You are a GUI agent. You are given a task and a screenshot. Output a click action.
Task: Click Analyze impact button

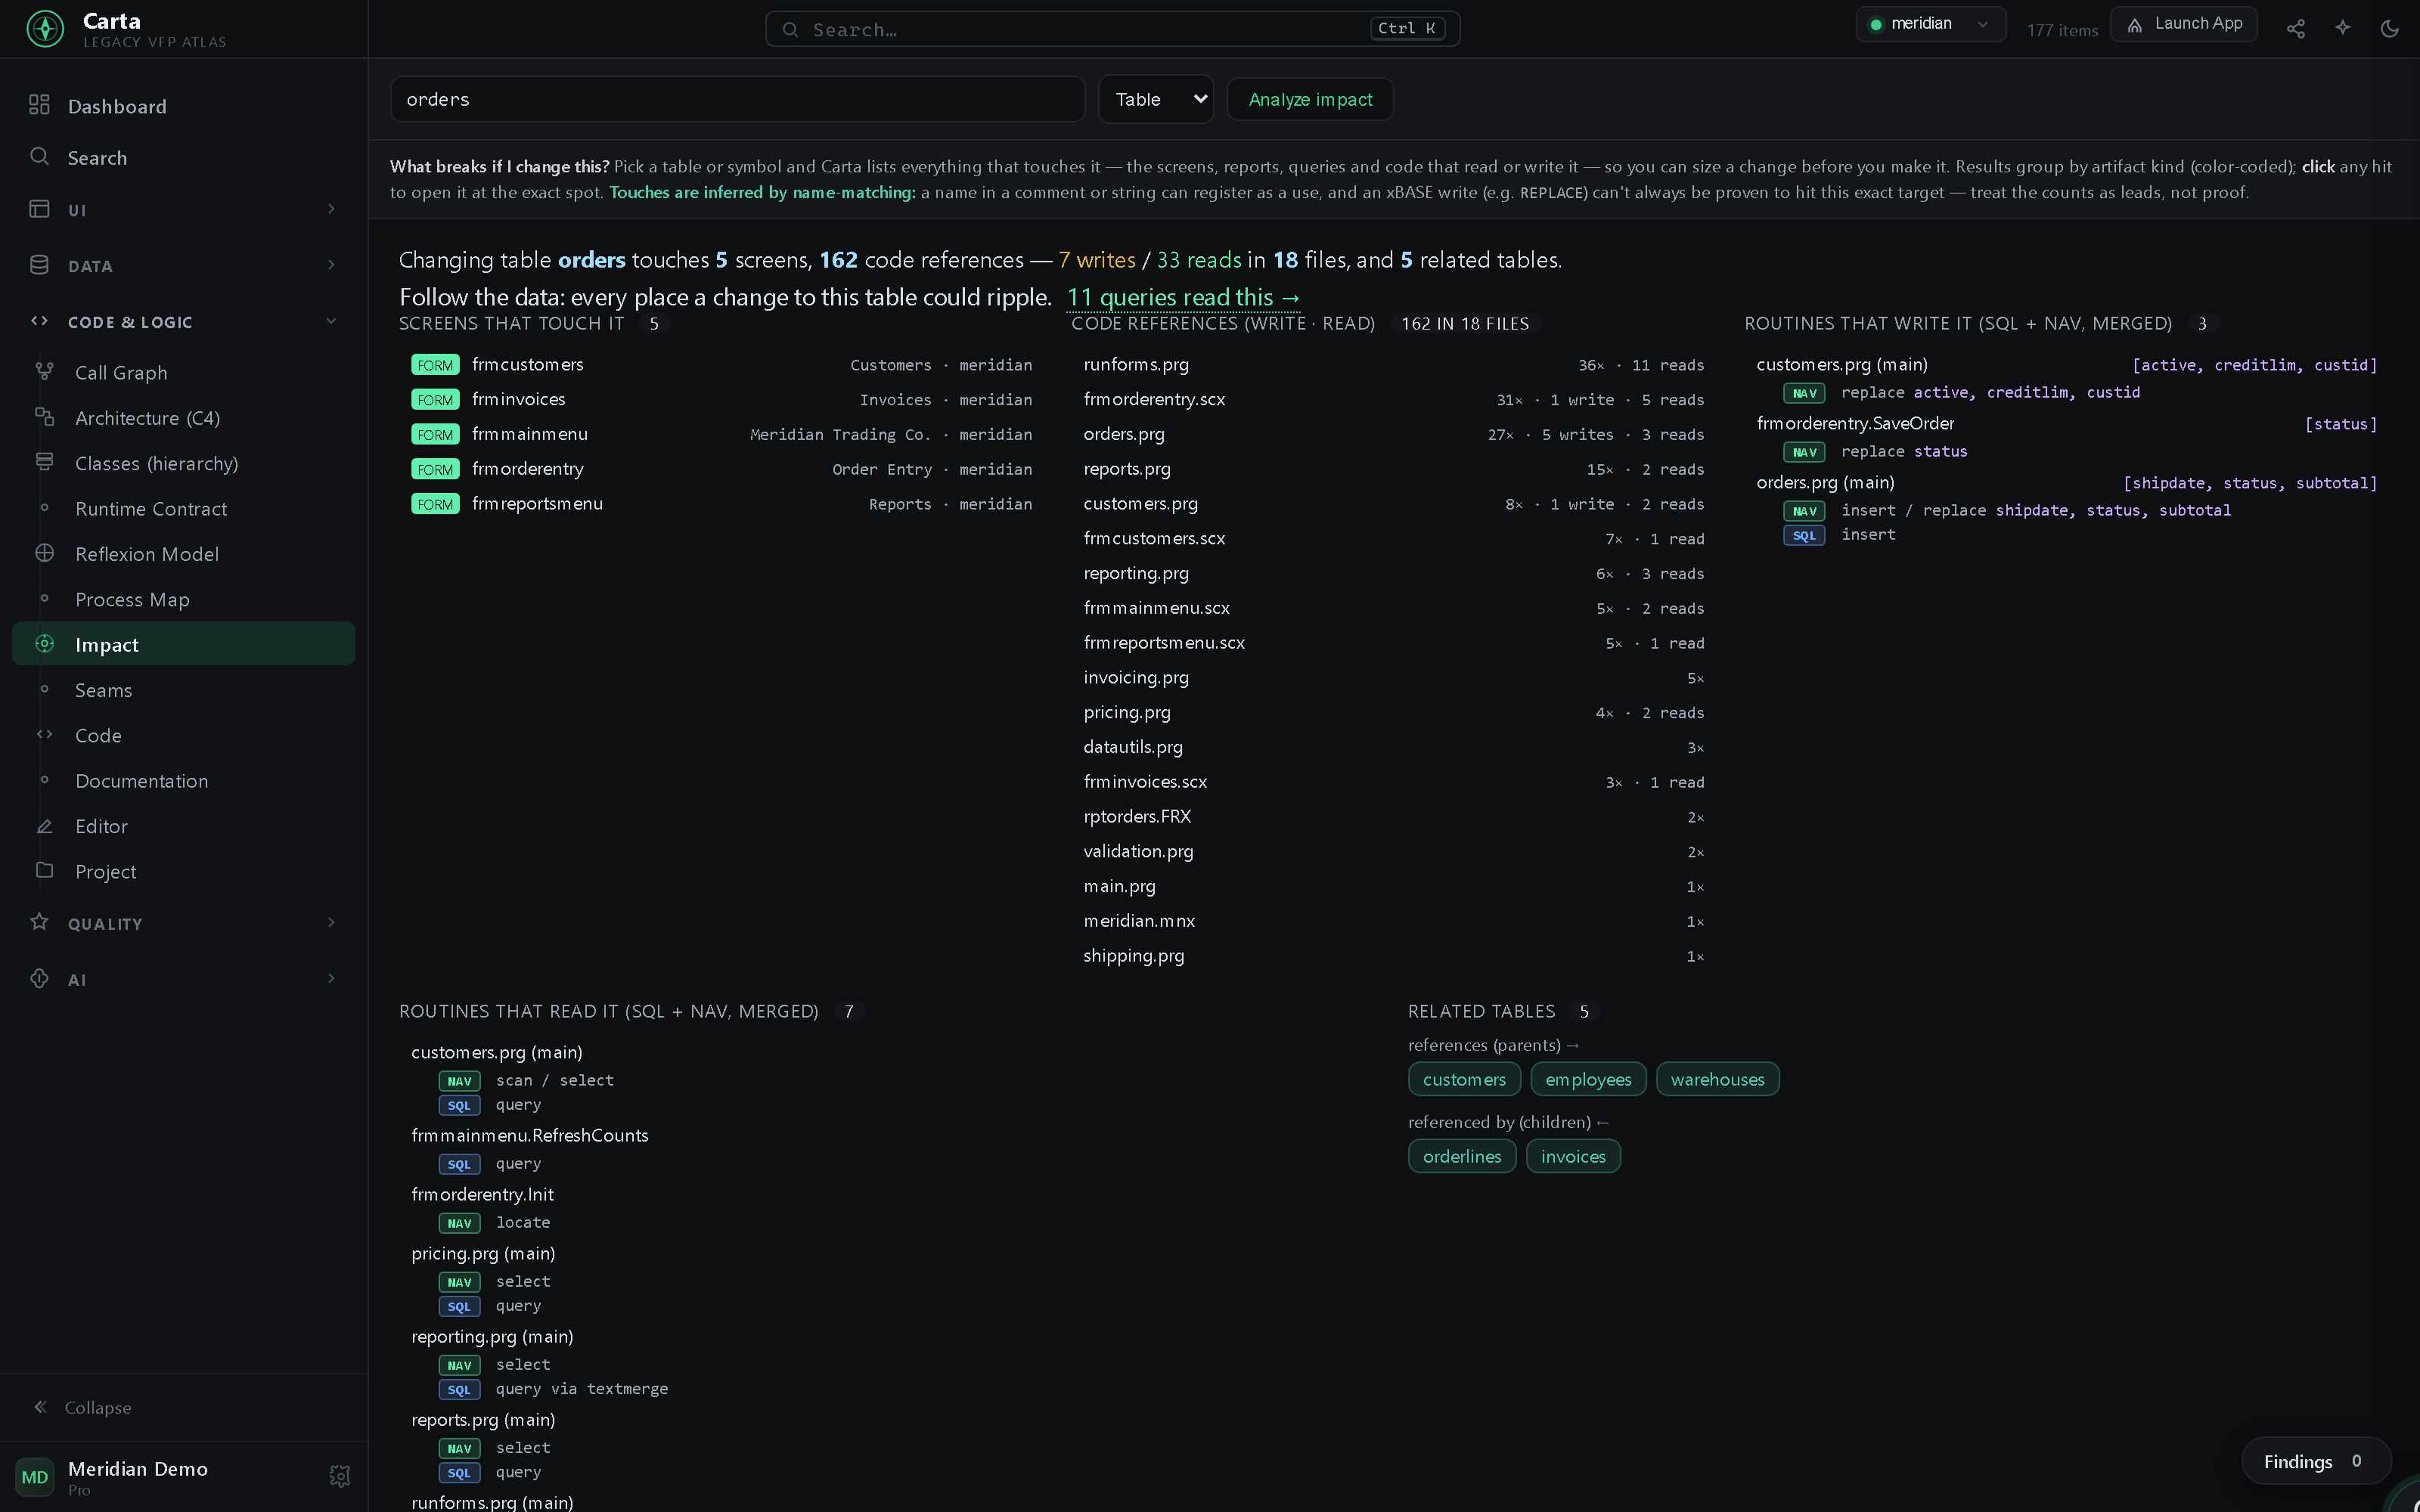(1310, 99)
